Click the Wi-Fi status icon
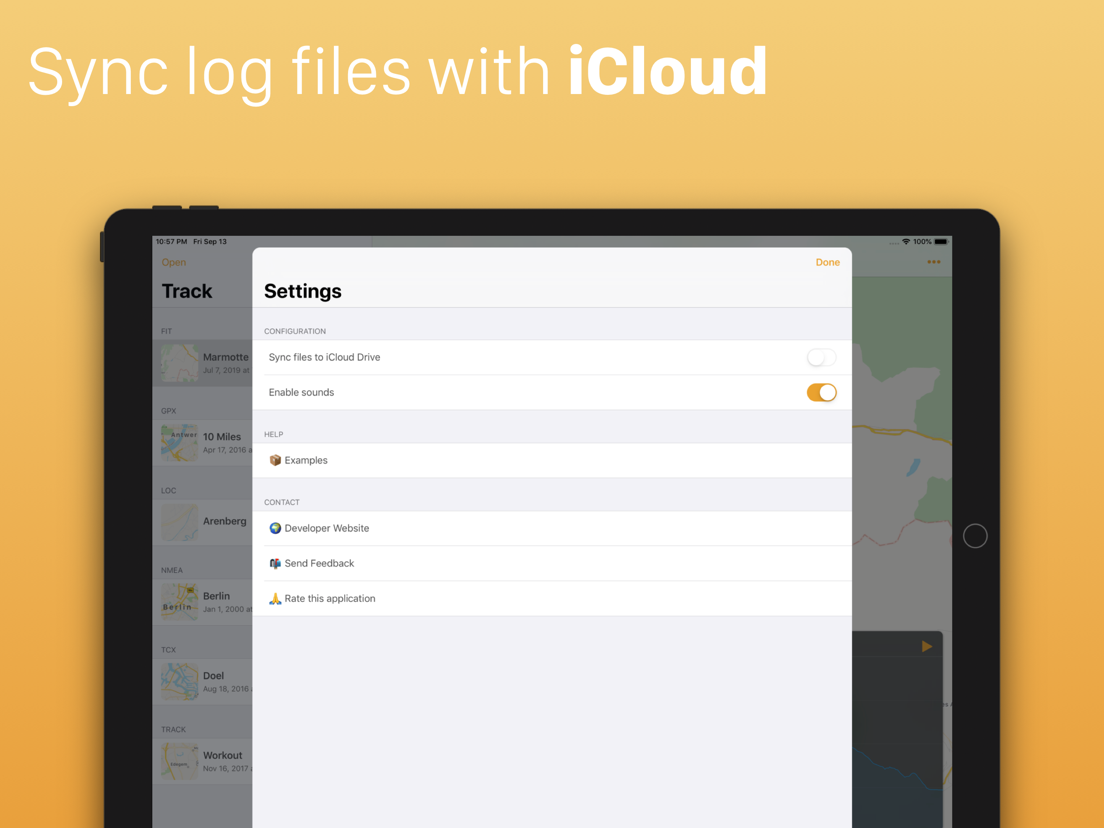Image resolution: width=1104 pixels, height=828 pixels. pyautogui.click(x=906, y=242)
